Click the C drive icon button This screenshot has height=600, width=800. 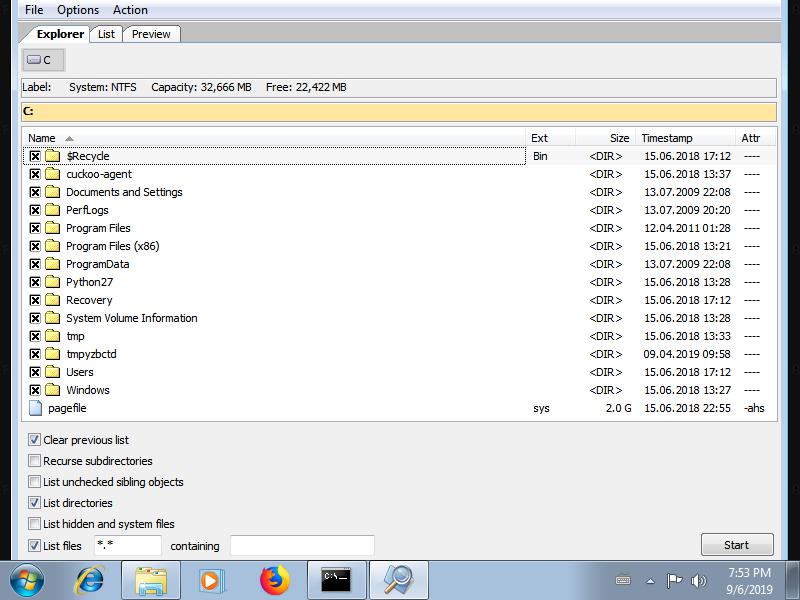point(39,60)
